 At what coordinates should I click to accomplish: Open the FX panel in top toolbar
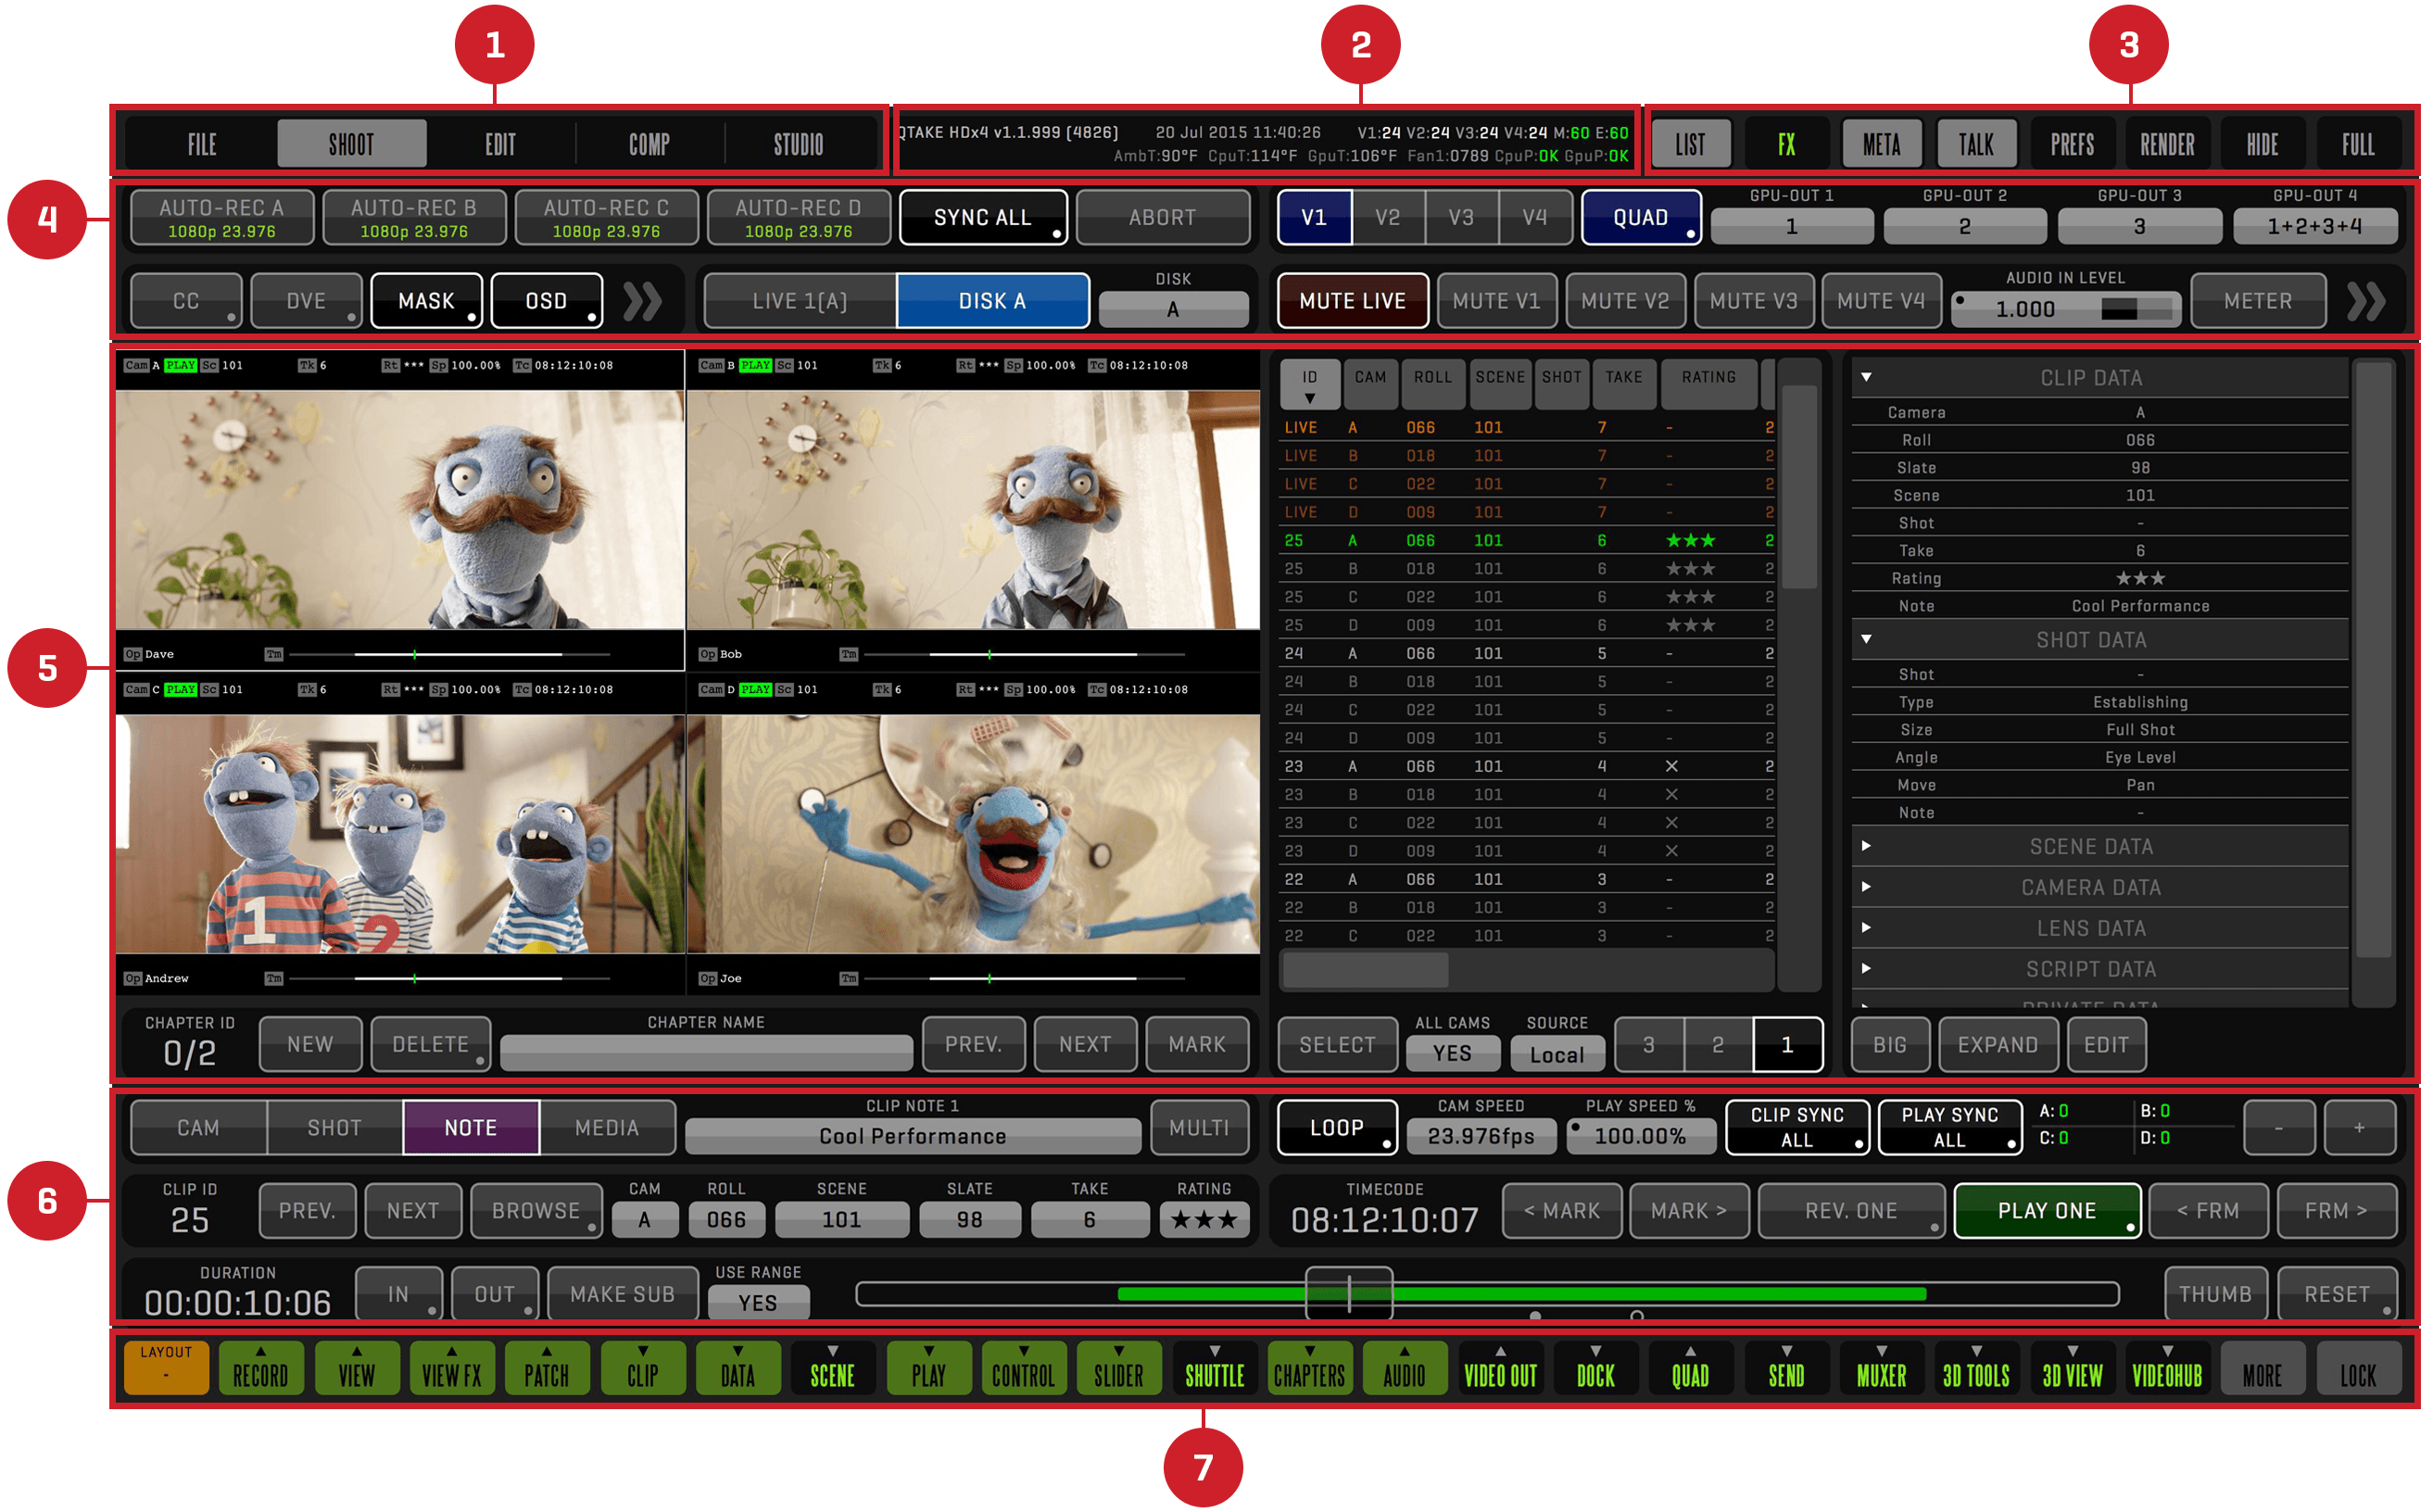coord(1786,145)
